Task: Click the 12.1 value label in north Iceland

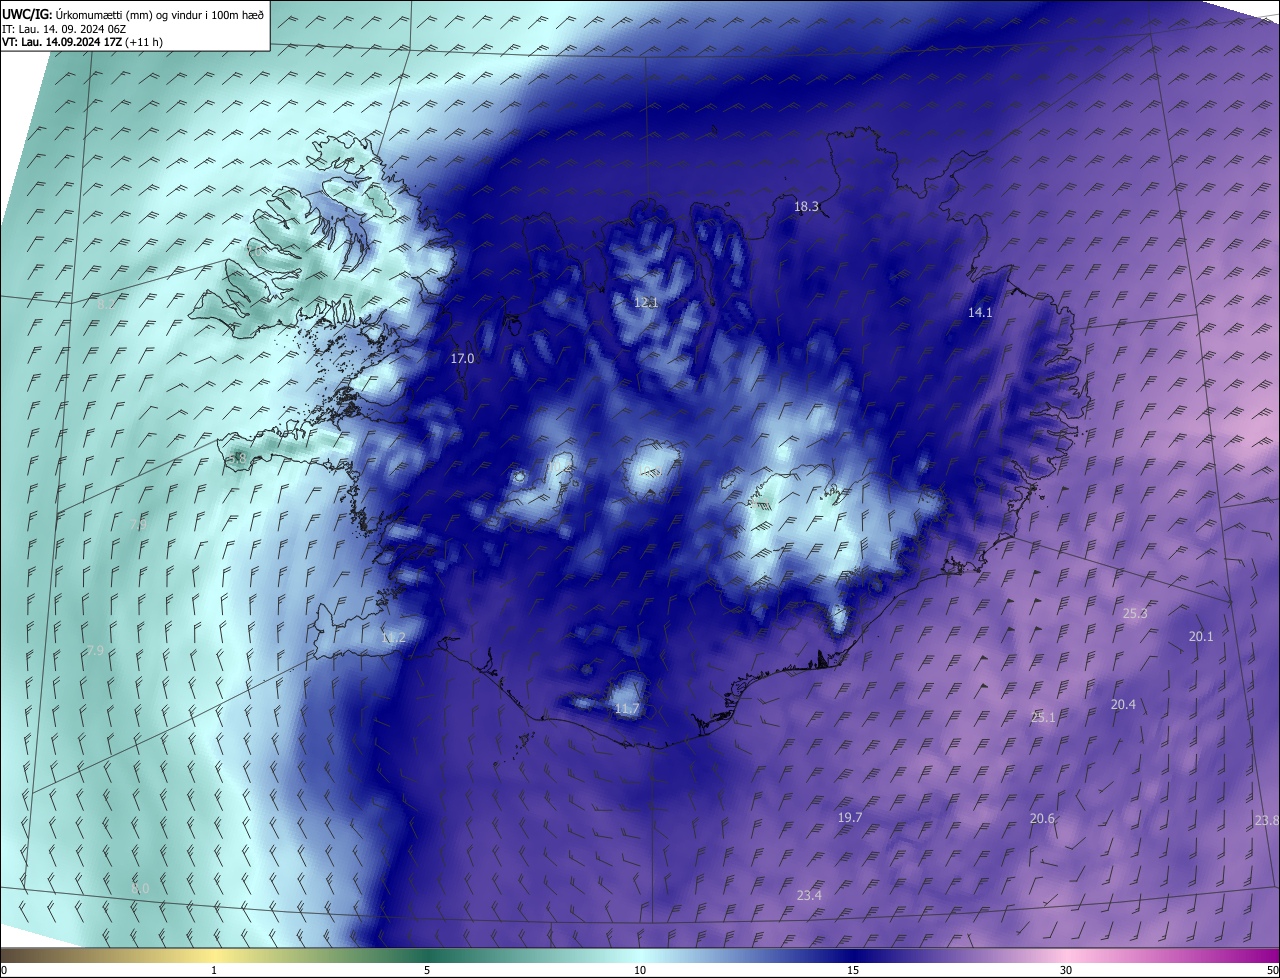Action: click(646, 302)
